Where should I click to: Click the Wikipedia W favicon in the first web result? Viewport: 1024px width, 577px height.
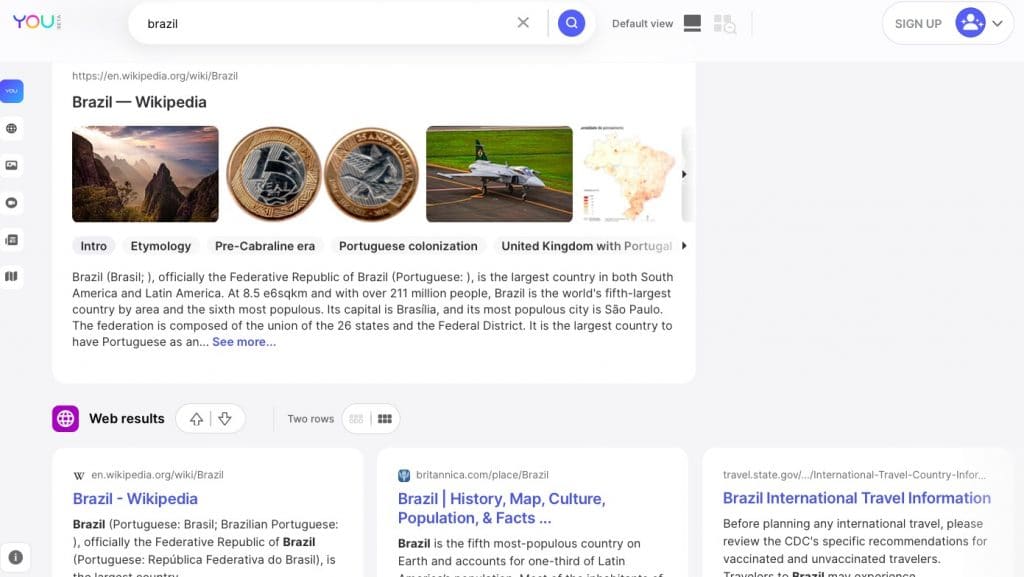[x=78, y=475]
